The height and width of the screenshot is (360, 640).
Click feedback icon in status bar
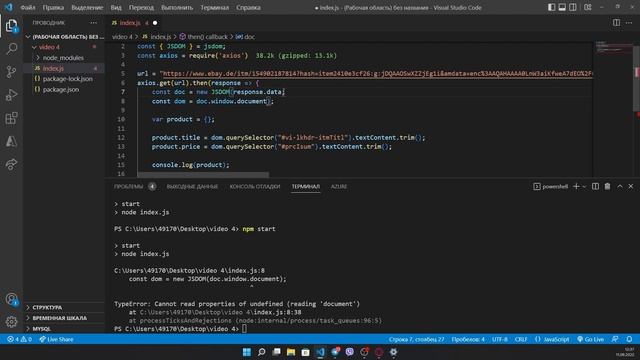point(615,339)
